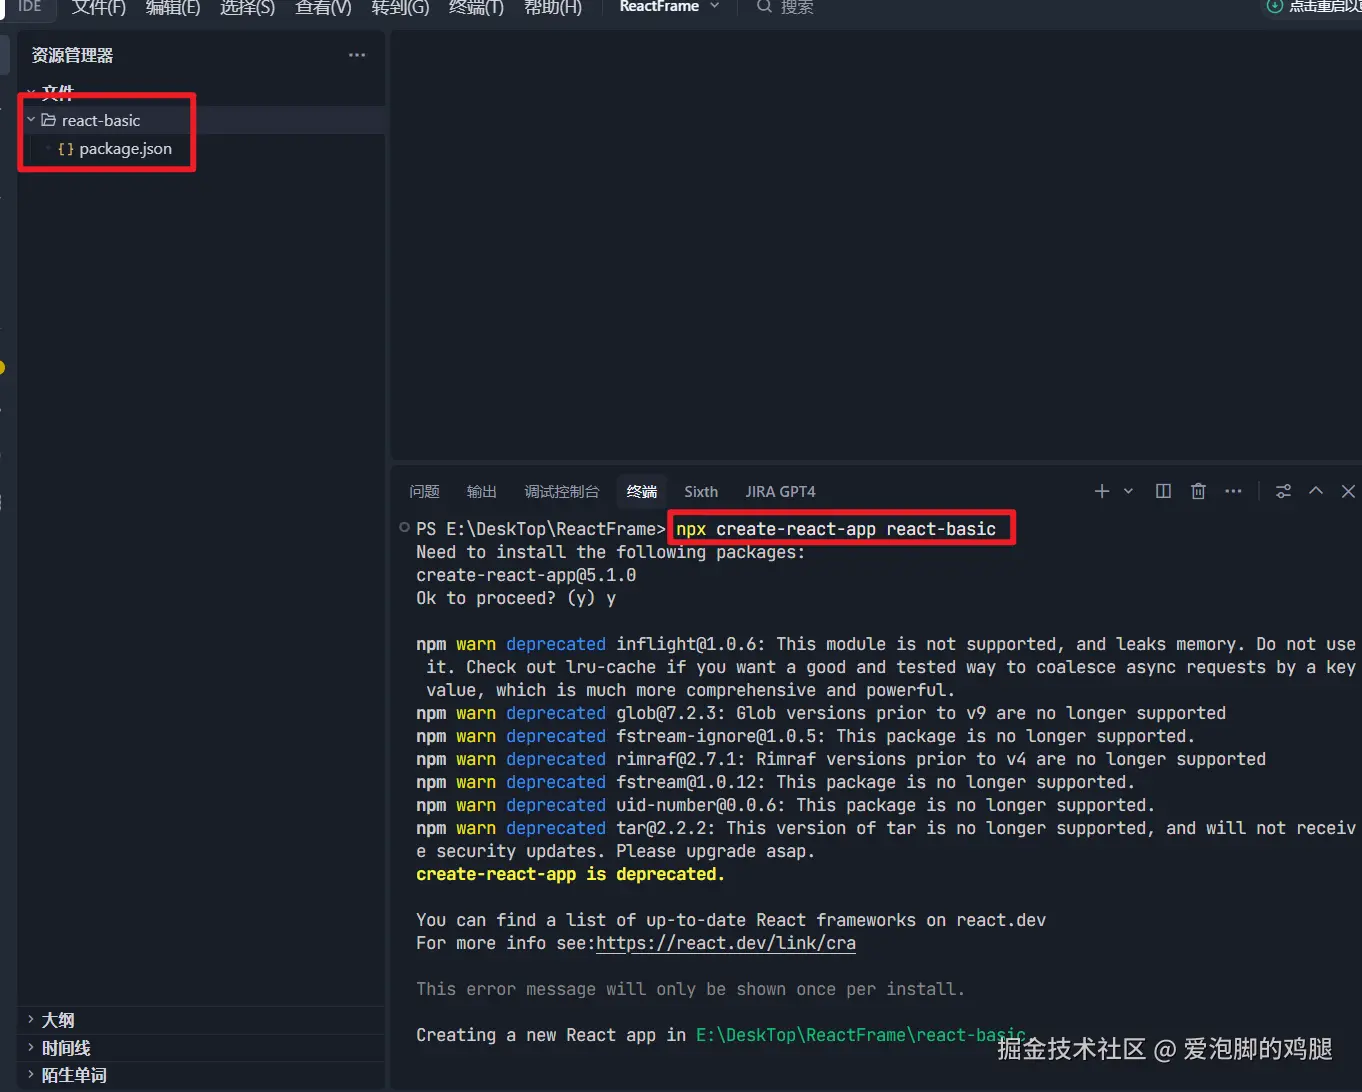
Task: Select react-basic folder icon
Action: tap(48, 120)
